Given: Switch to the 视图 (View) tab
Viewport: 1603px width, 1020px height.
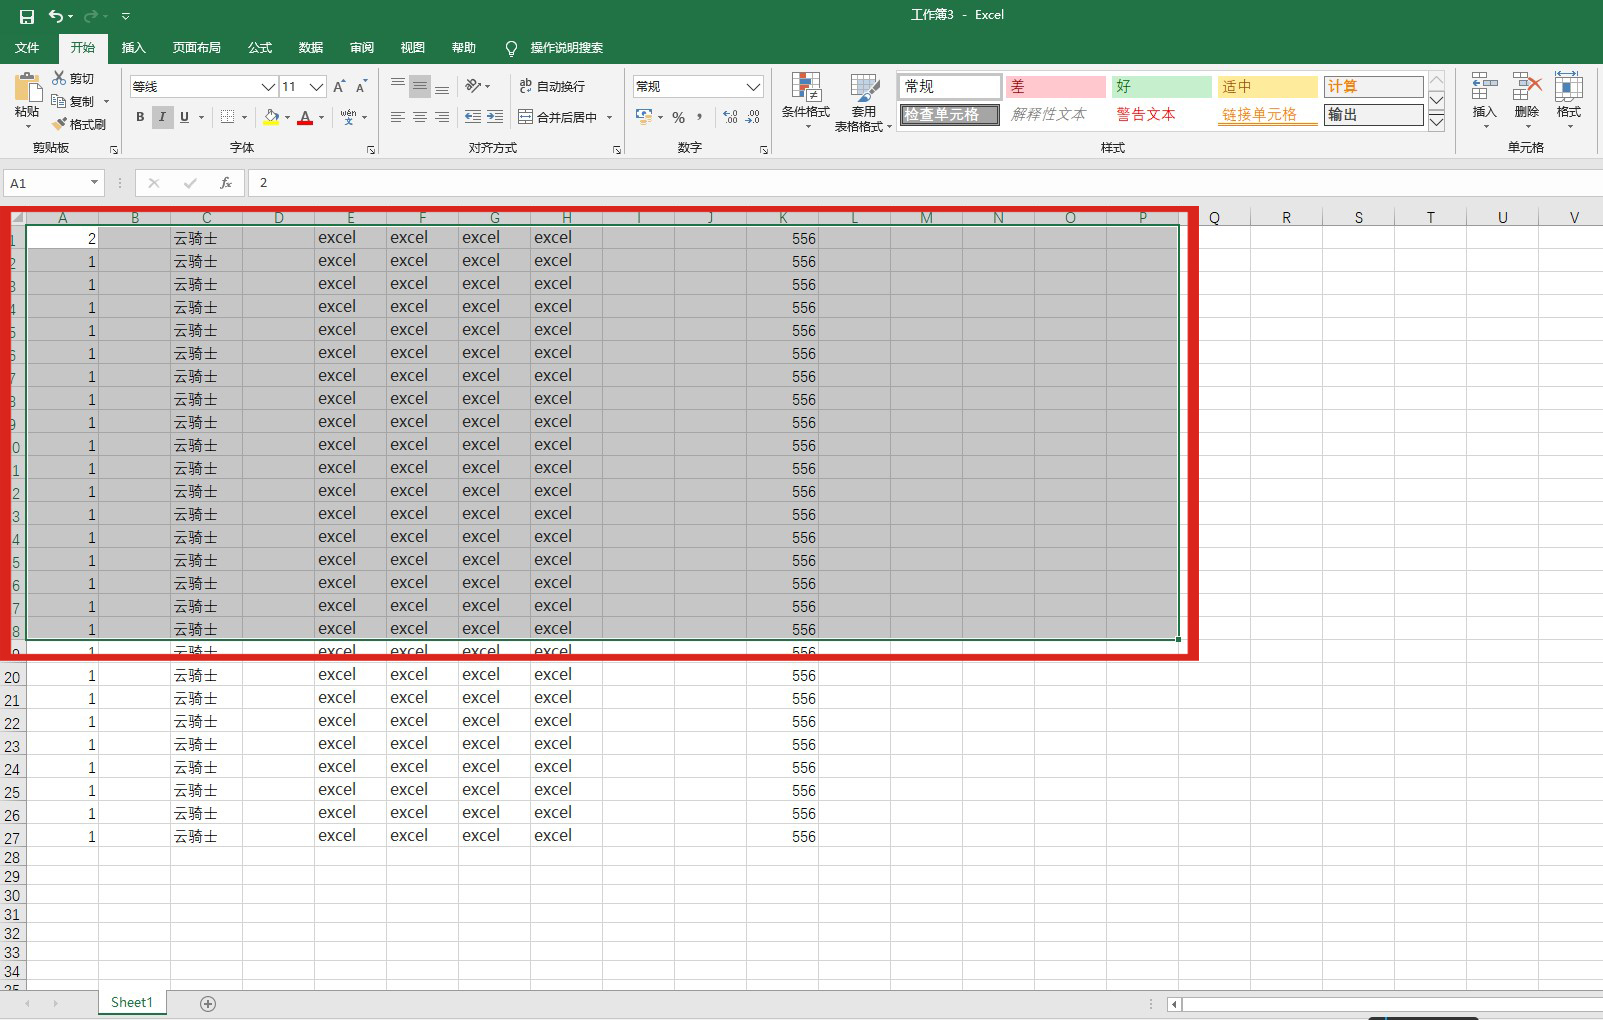Looking at the screenshot, I should tap(413, 47).
